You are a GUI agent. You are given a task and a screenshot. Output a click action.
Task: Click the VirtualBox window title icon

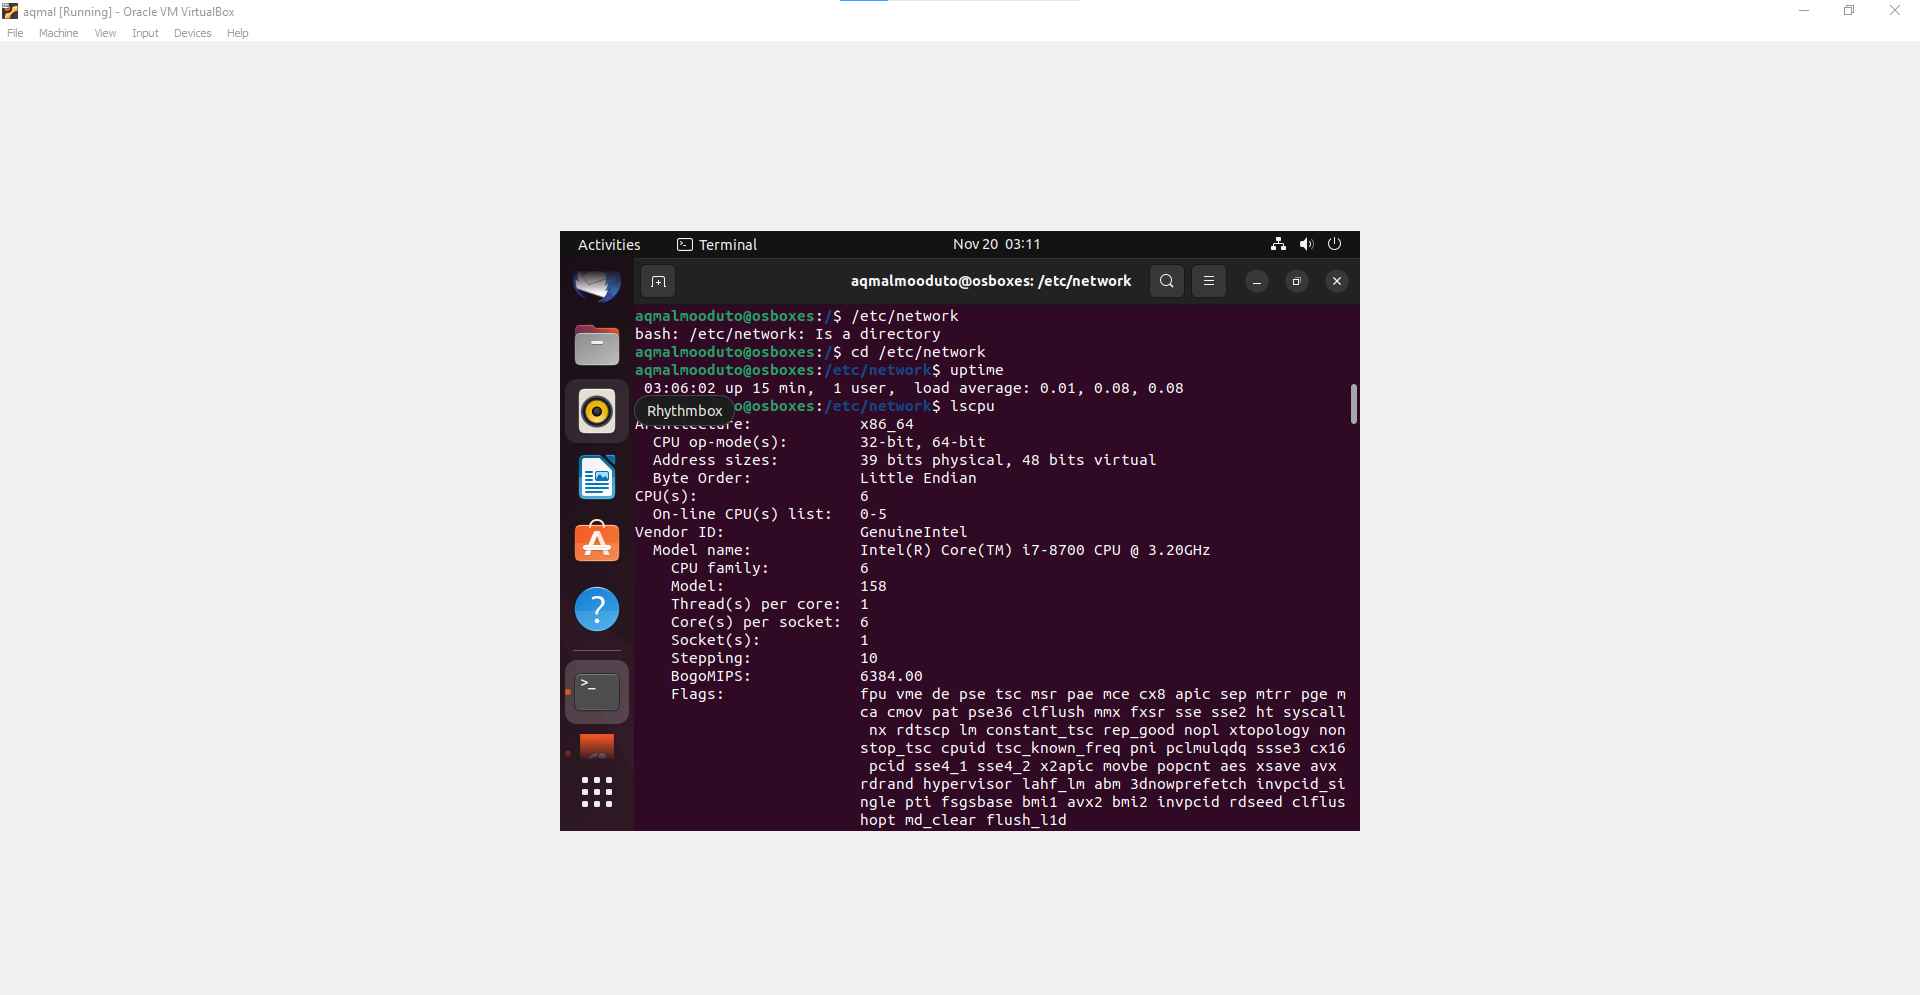coord(10,11)
